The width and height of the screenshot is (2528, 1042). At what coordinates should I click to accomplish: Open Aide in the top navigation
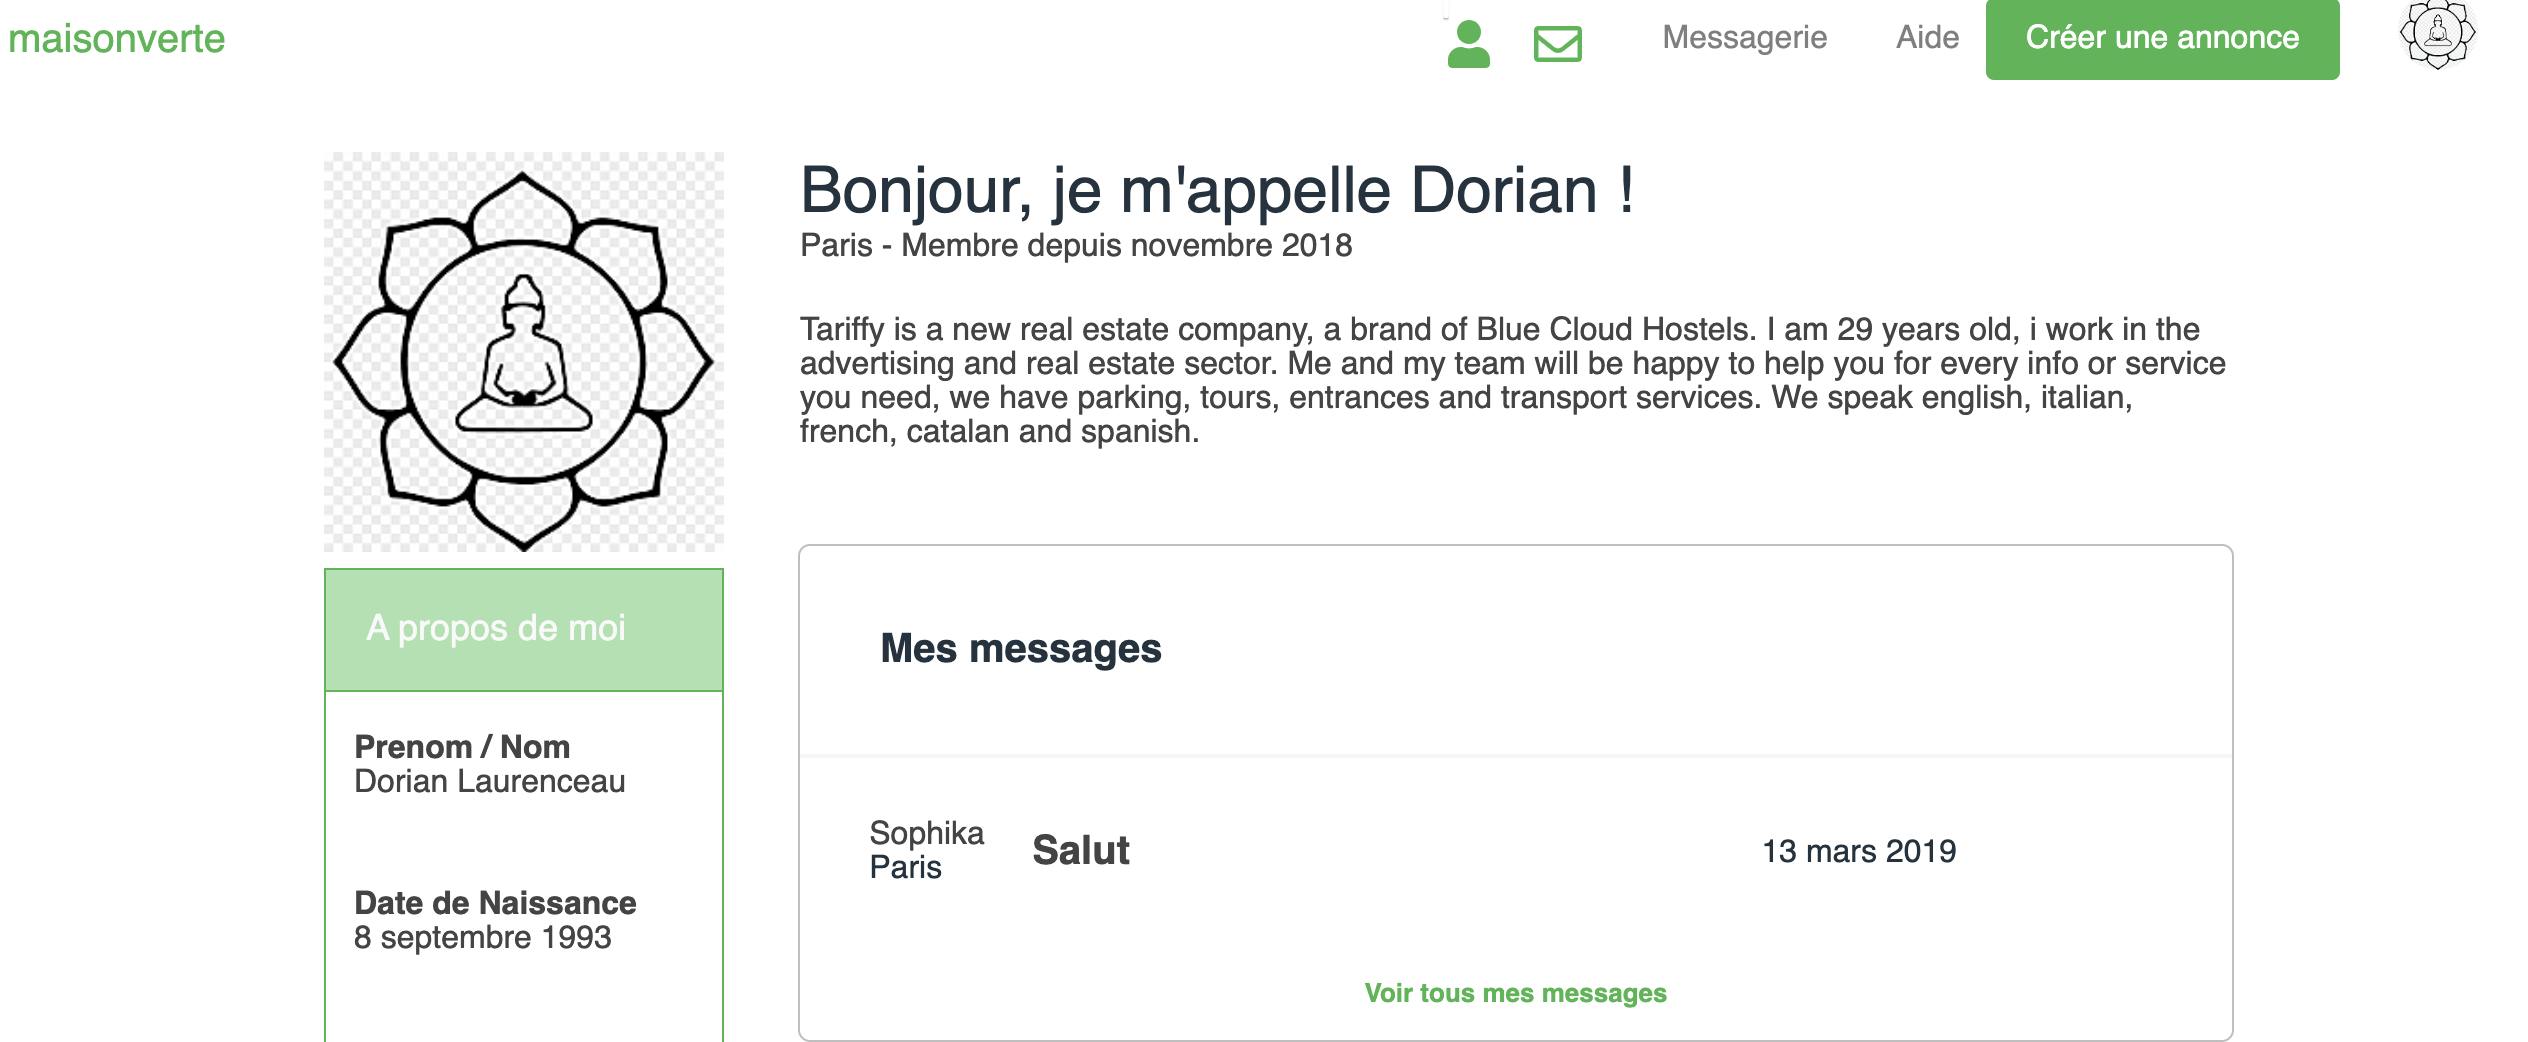(x=1927, y=37)
